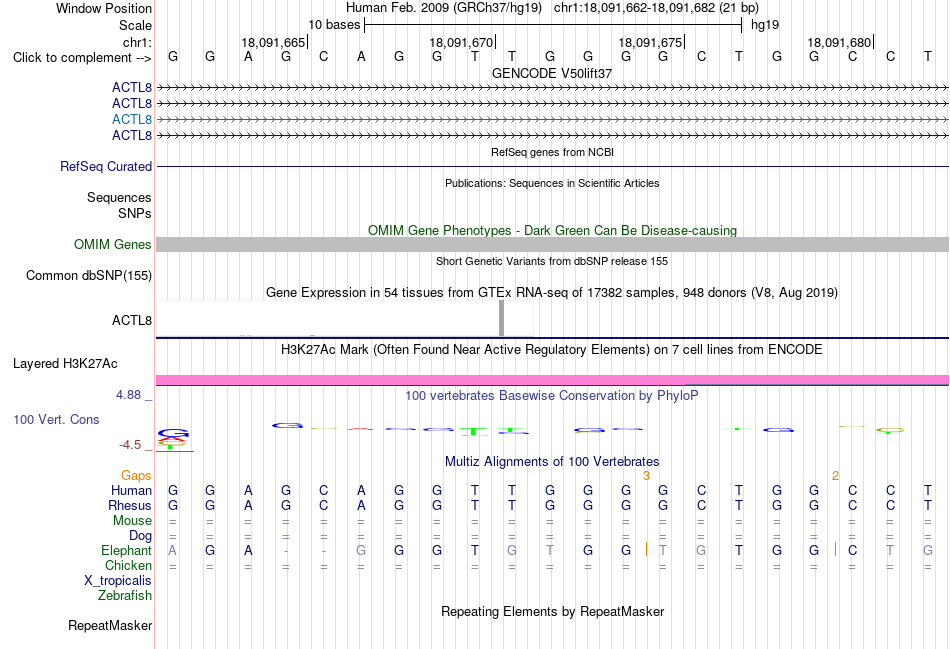Image resolution: width=950 pixels, height=649 pixels.
Task: Open the RefSeq Curated track label
Action: (x=106, y=166)
